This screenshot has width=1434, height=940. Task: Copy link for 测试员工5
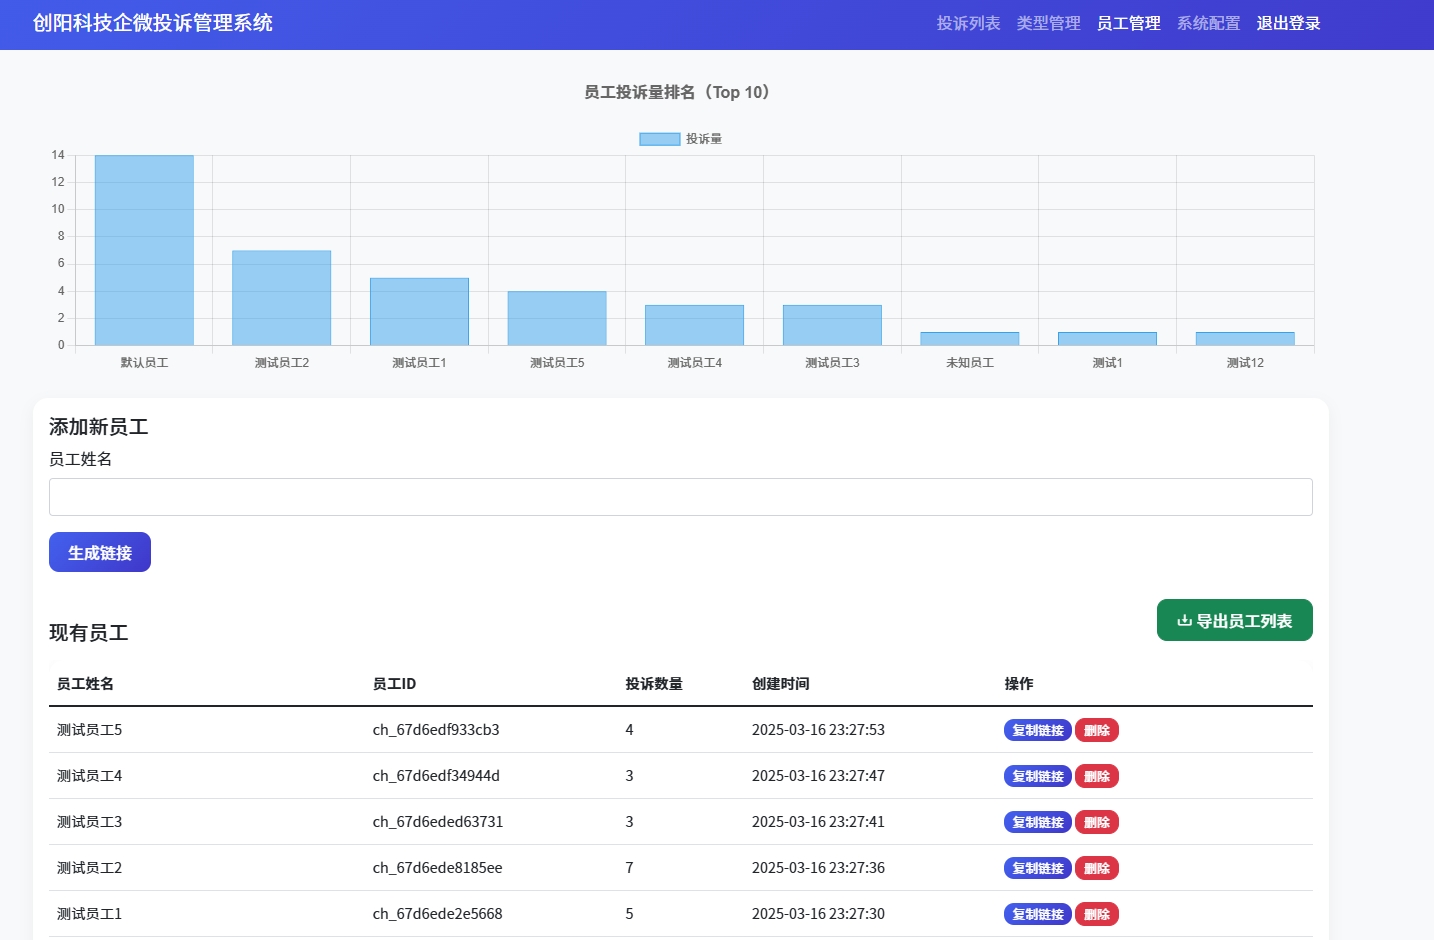(1037, 730)
